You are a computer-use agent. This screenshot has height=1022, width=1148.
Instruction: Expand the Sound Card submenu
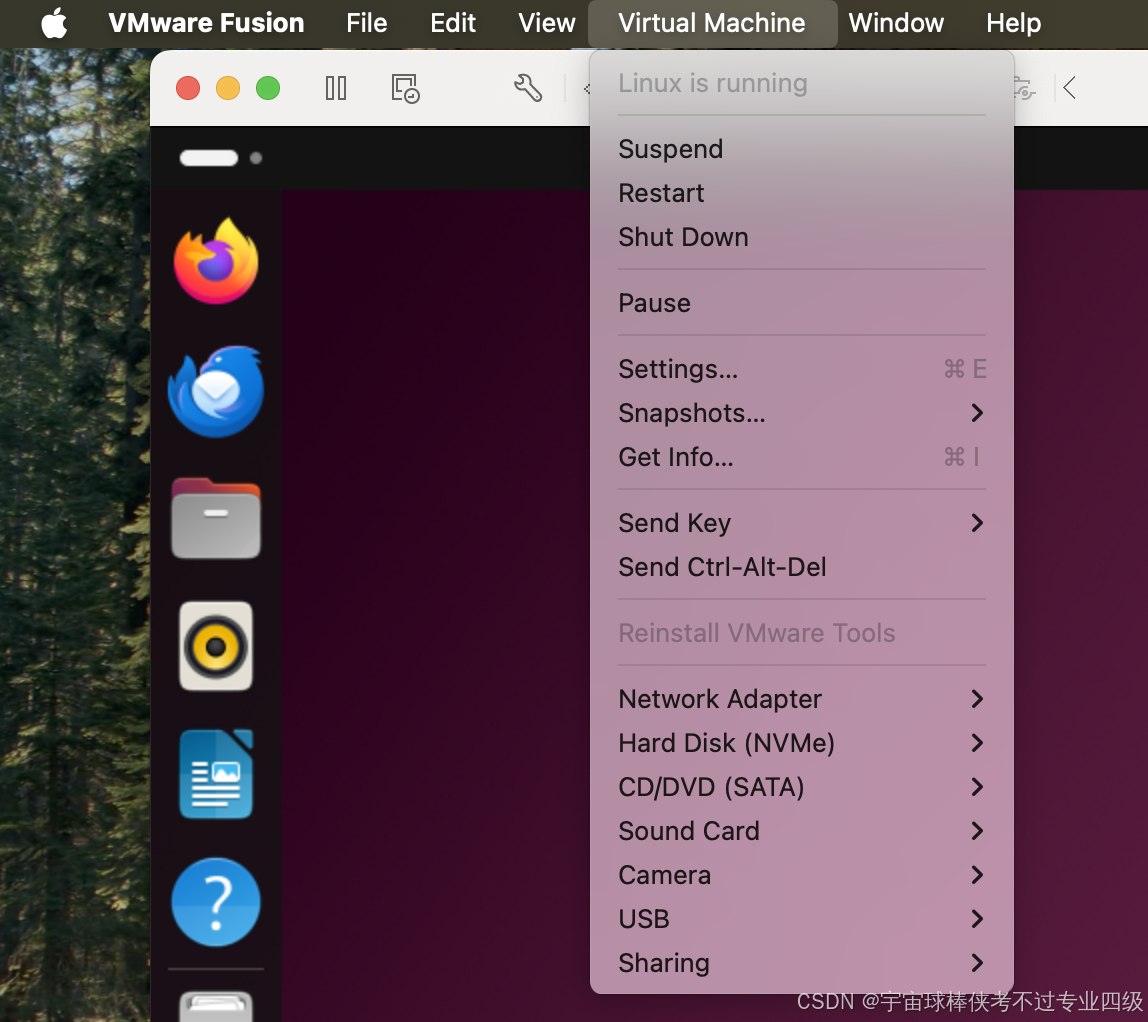[802, 831]
